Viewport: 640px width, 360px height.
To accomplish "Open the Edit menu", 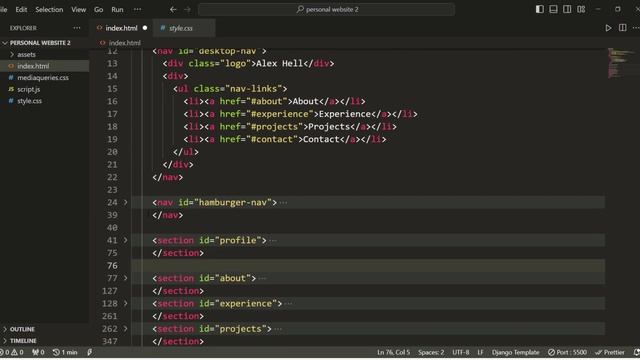I will pyautogui.click(x=21, y=9).
